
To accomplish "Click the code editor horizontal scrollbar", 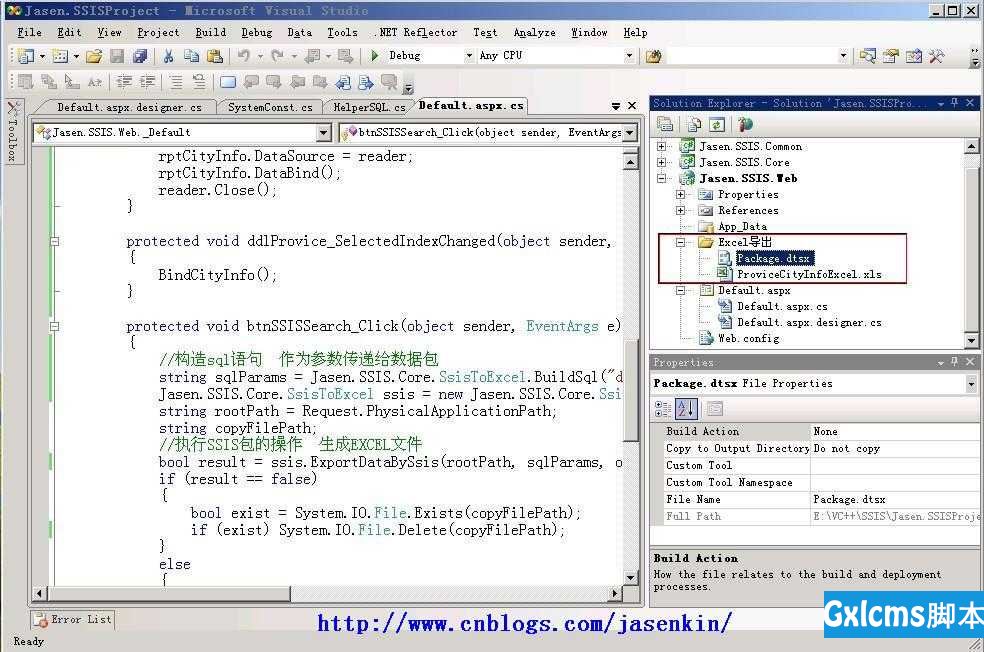I will 328,593.
